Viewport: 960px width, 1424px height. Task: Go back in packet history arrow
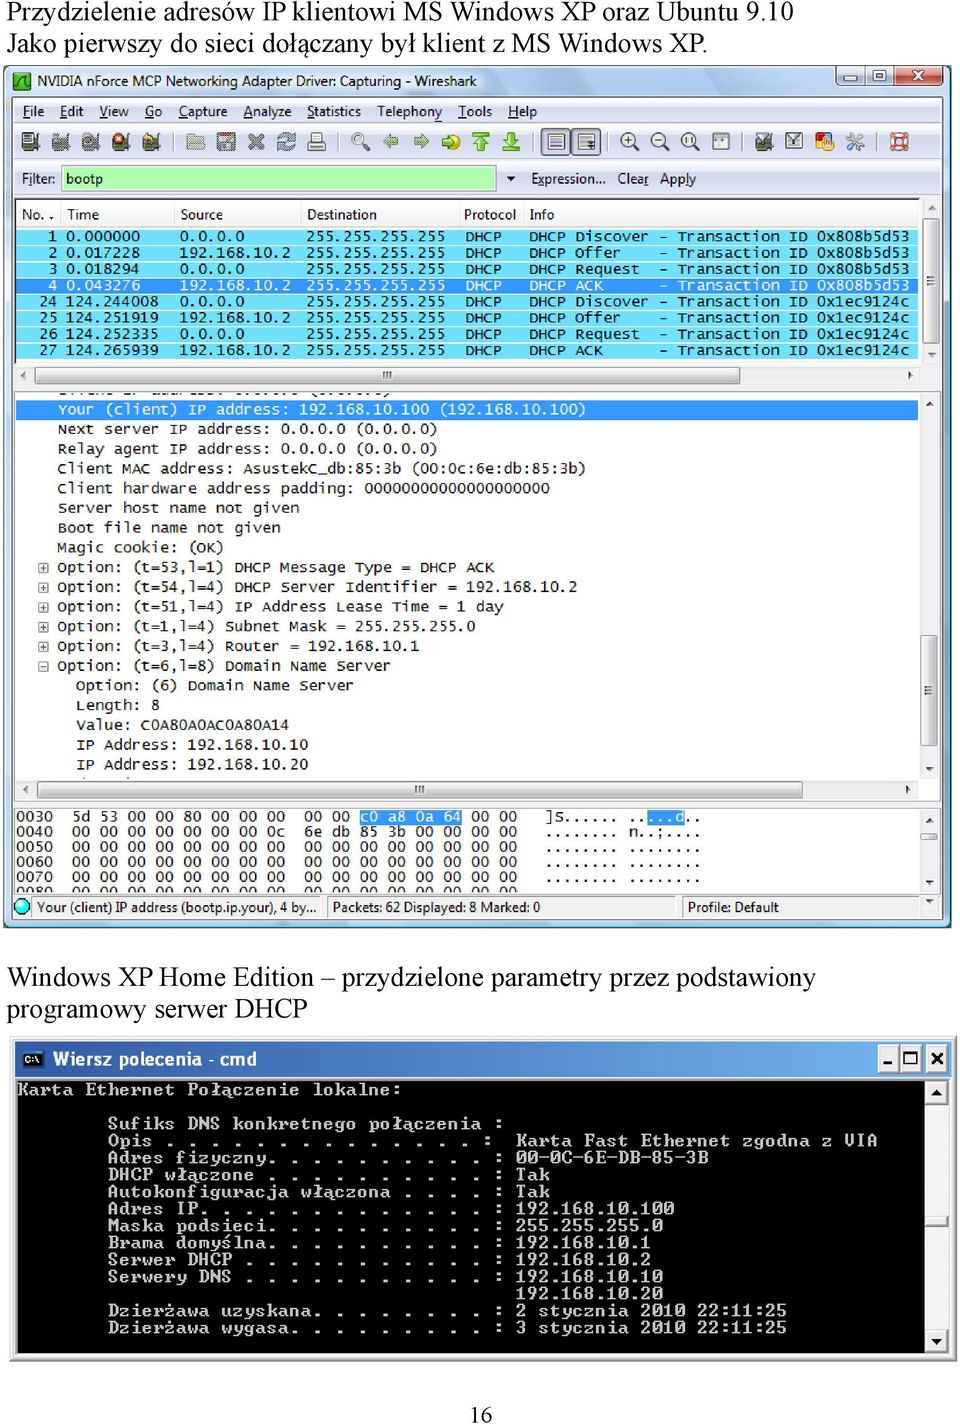click(x=391, y=142)
